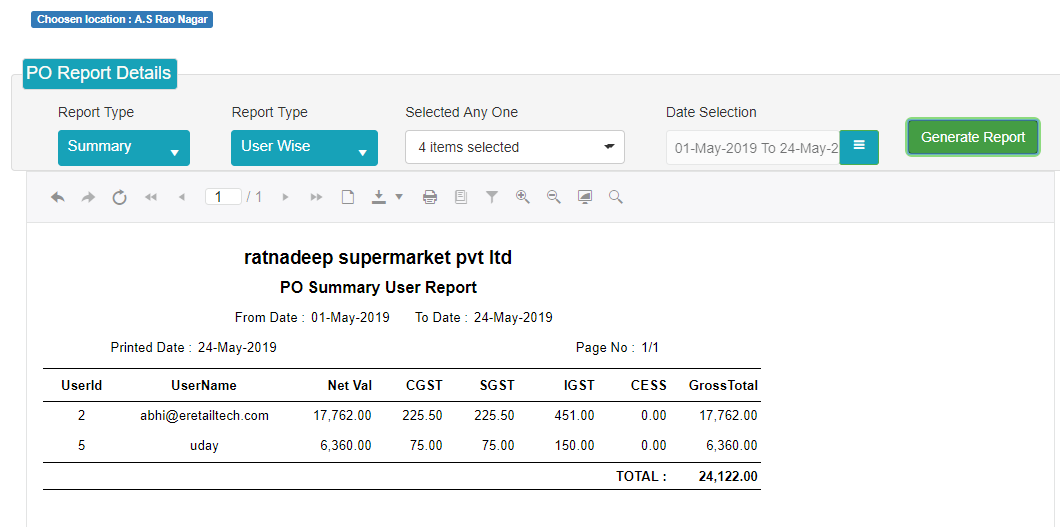This screenshot has width=1060, height=532.
Task: Open report filter funnel icon
Action: (x=491, y=197)
